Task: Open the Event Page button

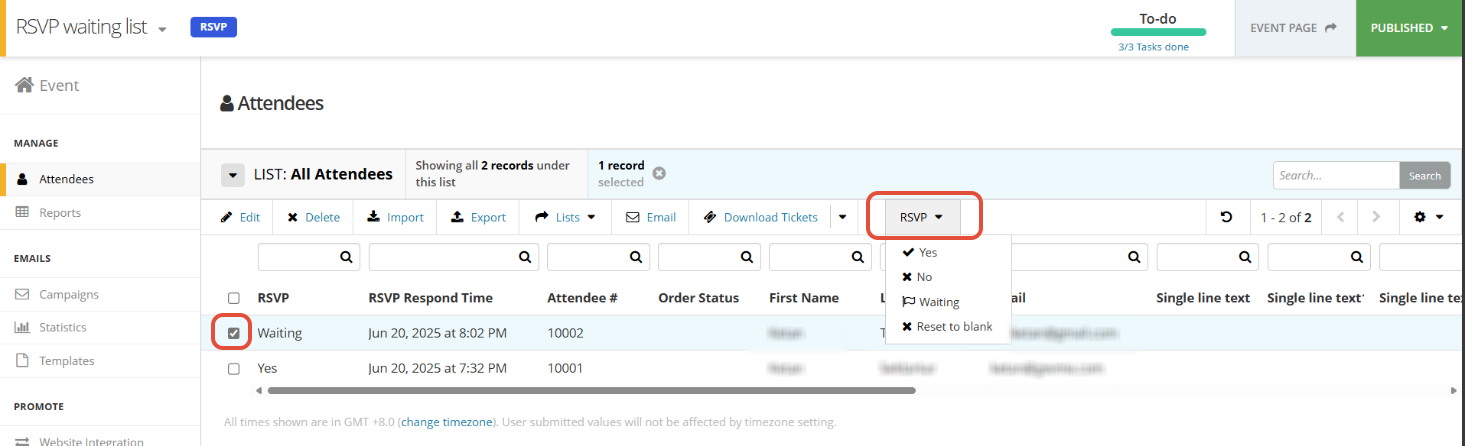Action: [1294, 28]
